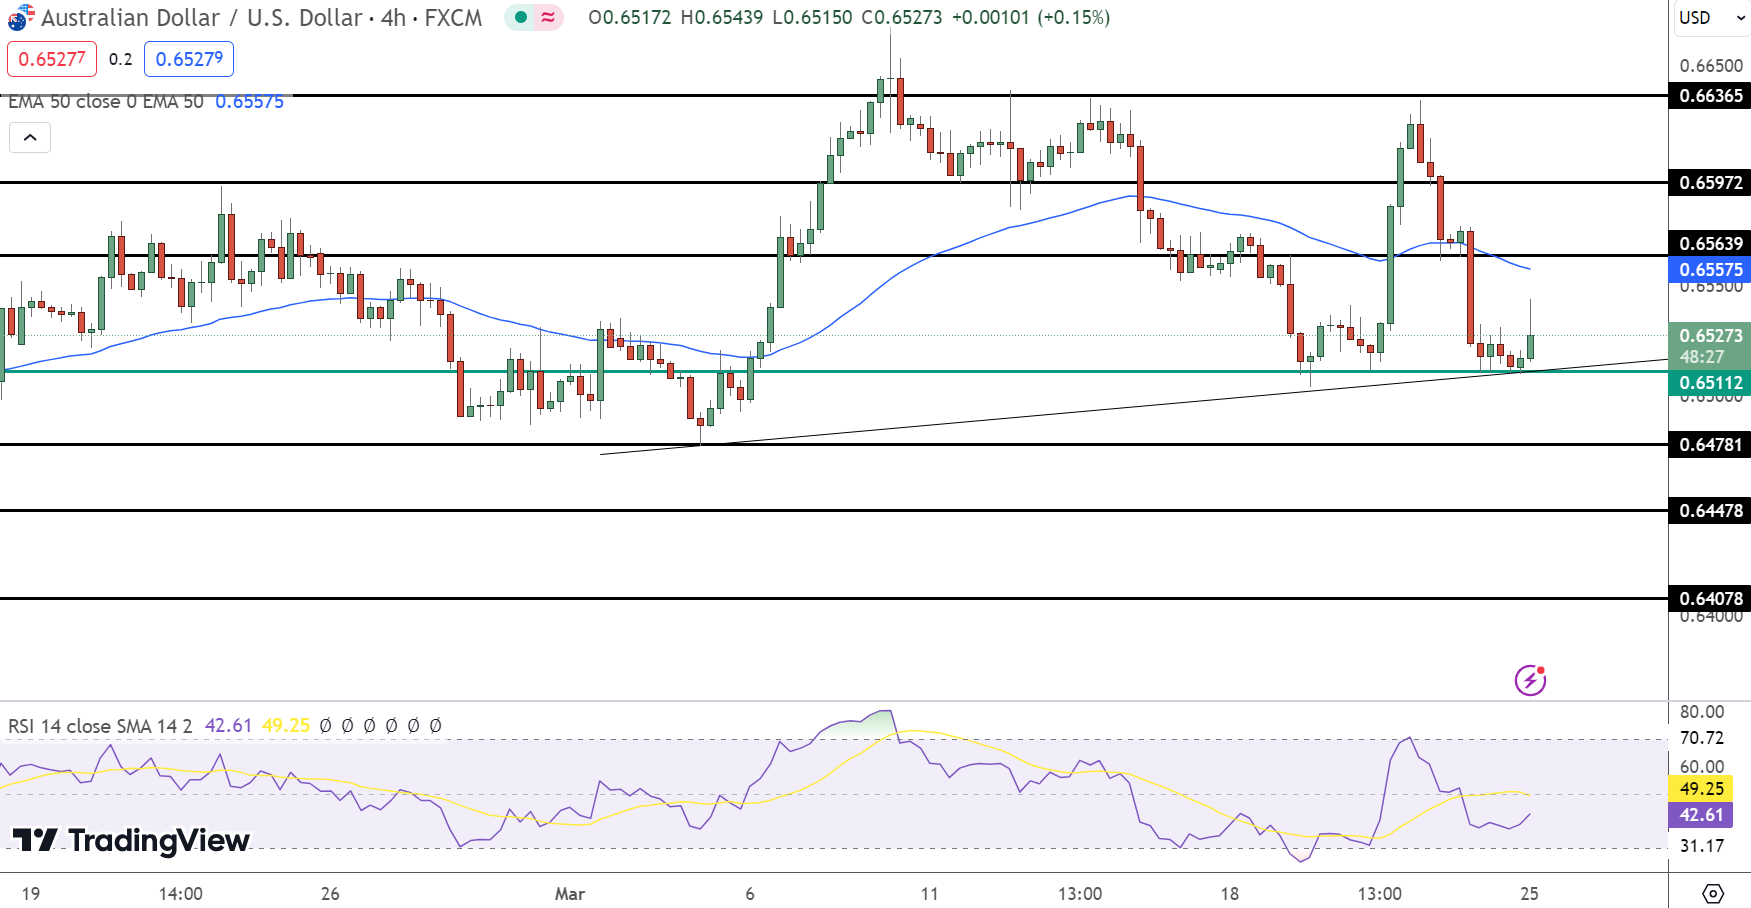Click the 0.64781 horizontal line price label

pos(1710,445)
